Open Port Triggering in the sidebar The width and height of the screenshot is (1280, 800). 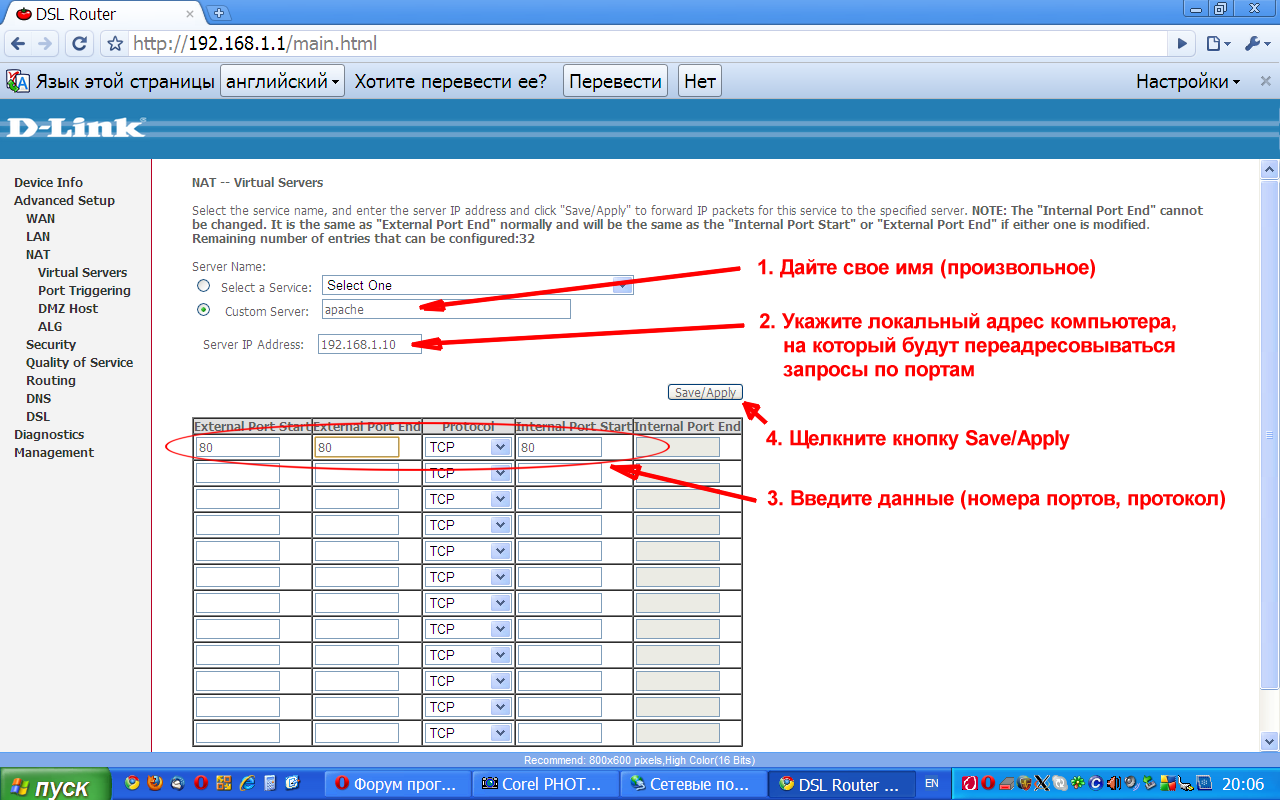point(84,291)
